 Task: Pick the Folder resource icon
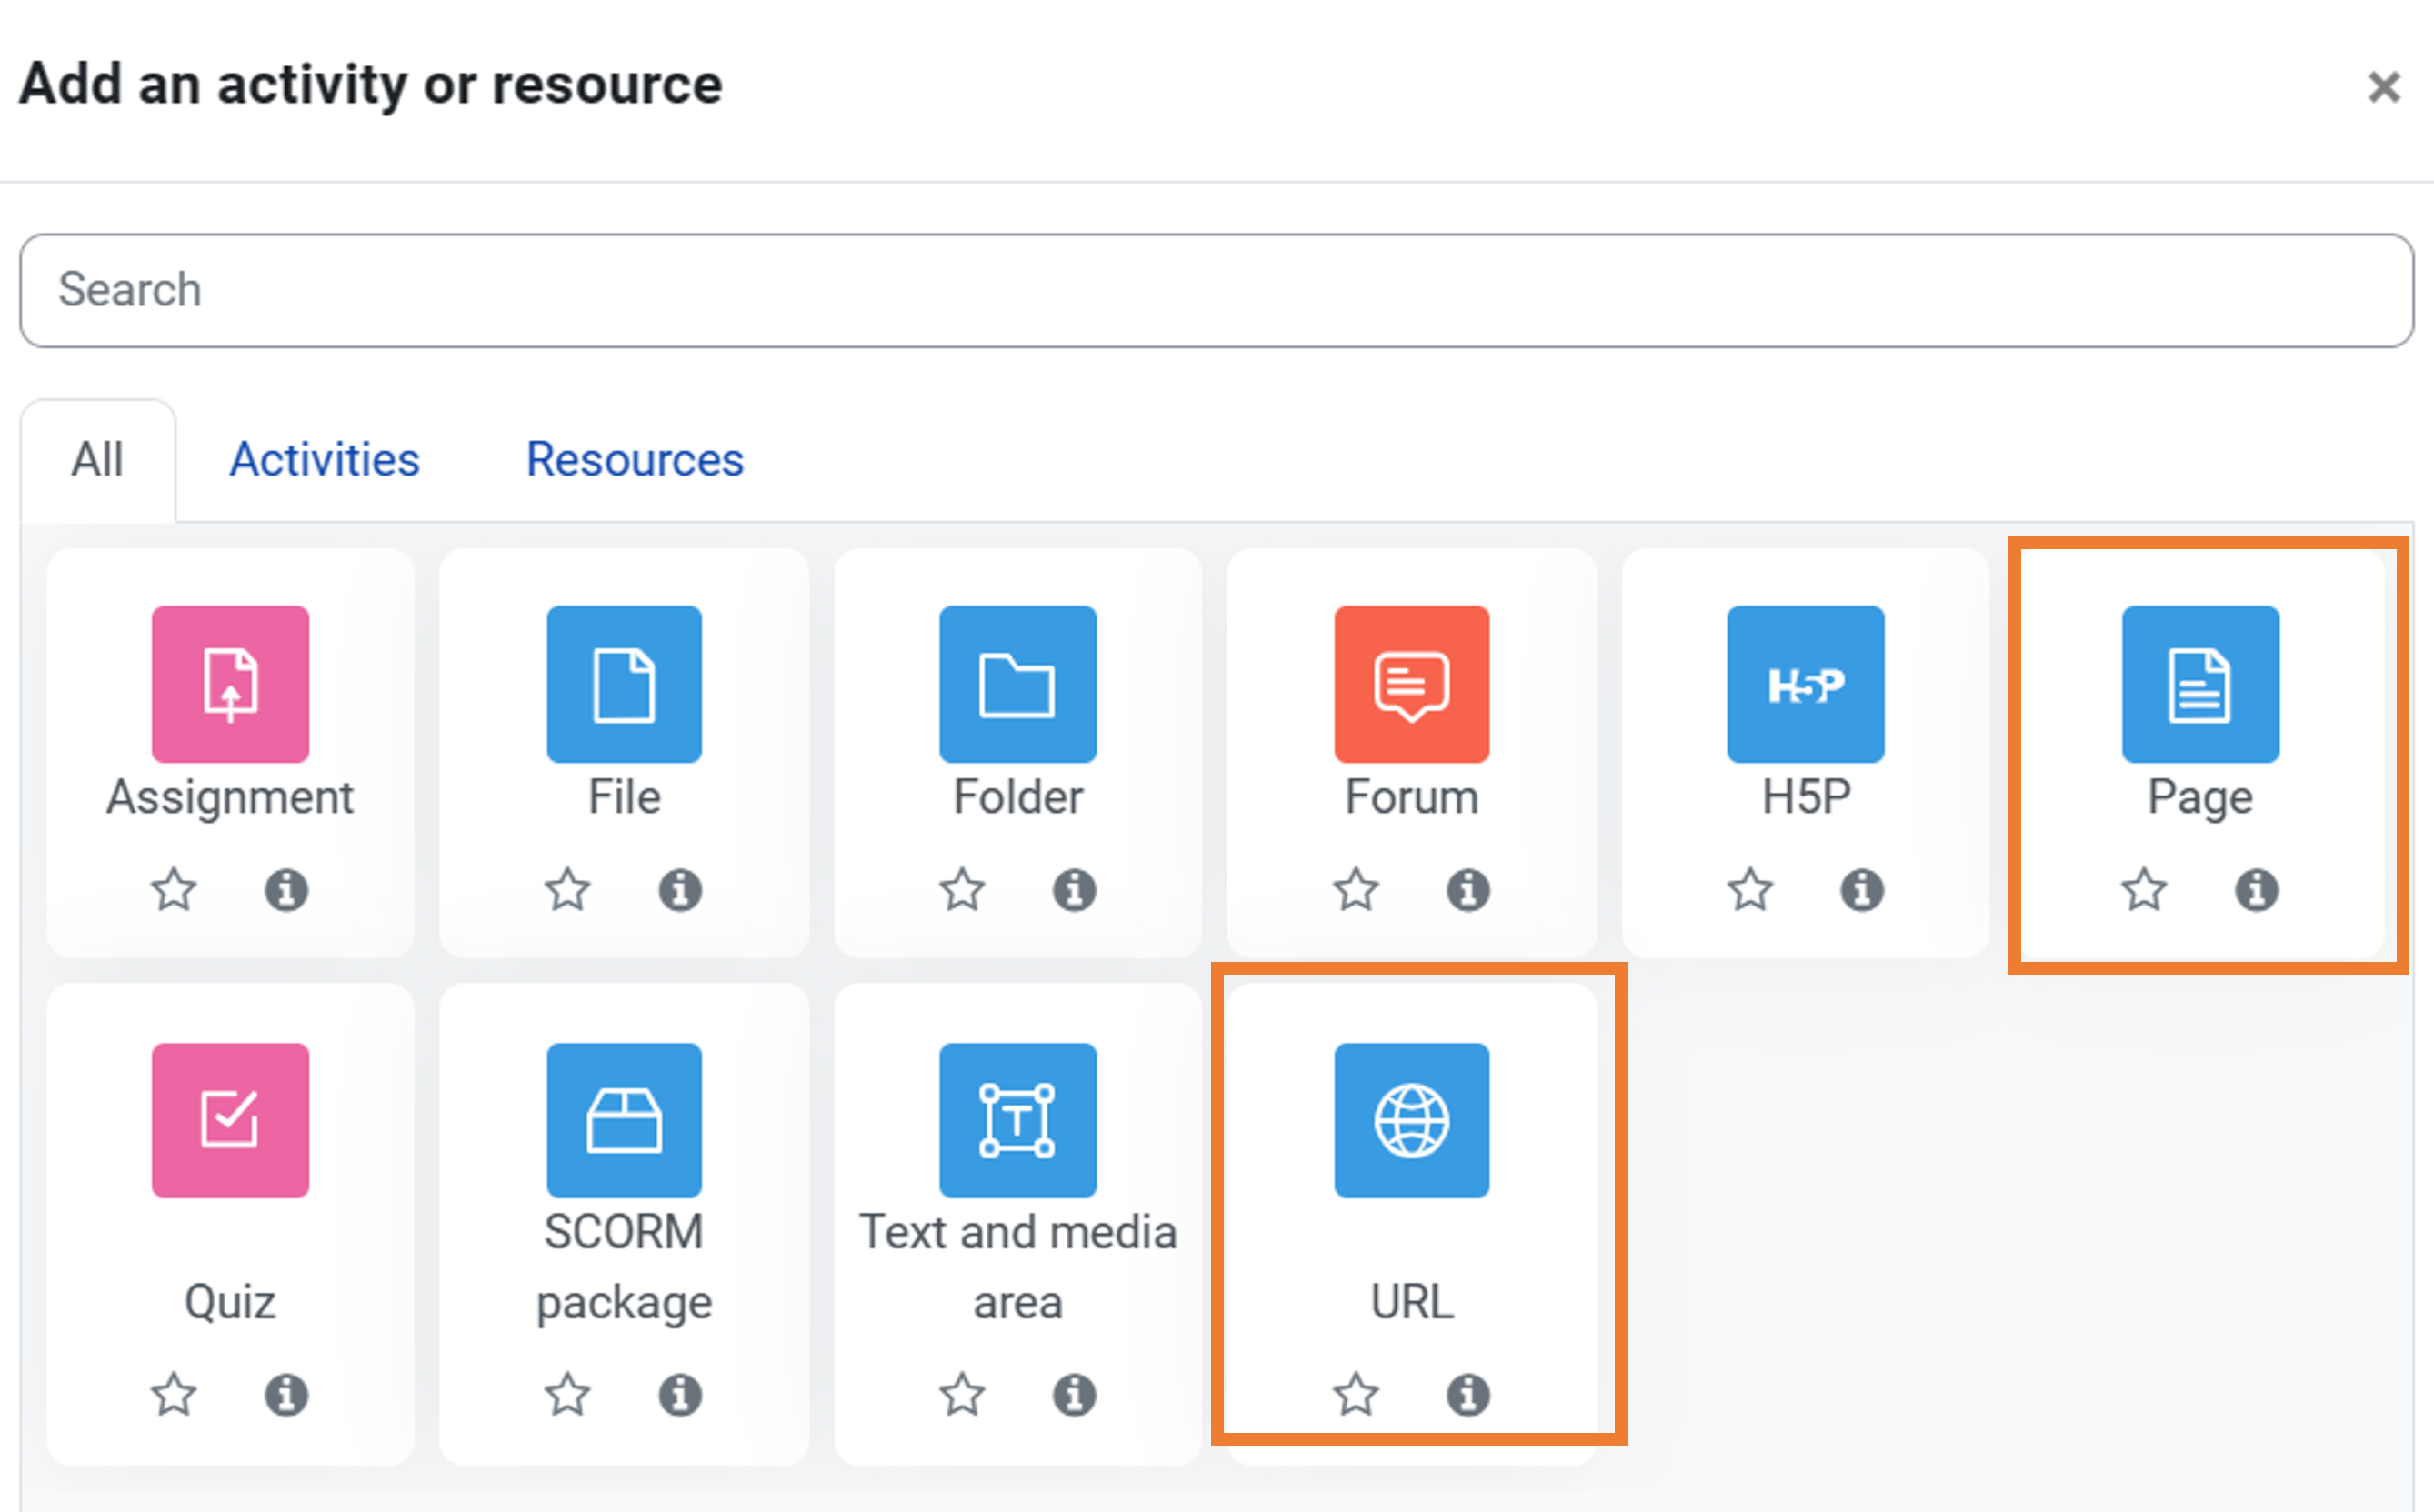point(1017,684)
